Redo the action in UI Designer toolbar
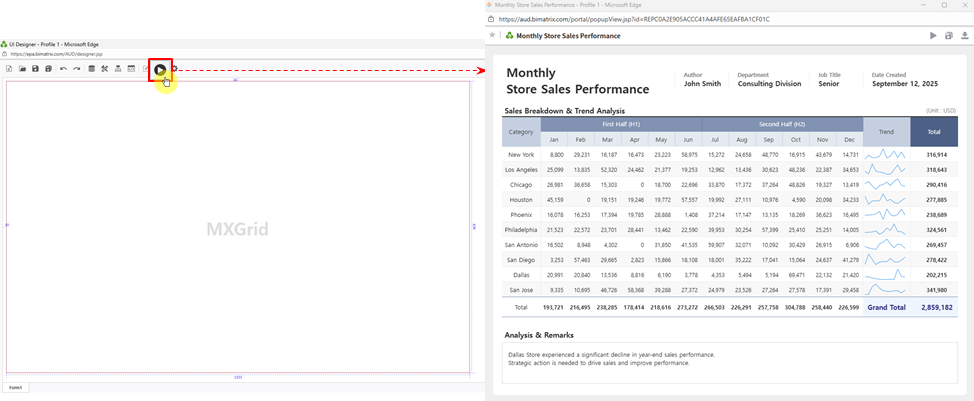This screenshot has height=401, width=974. tap(76, 69)
